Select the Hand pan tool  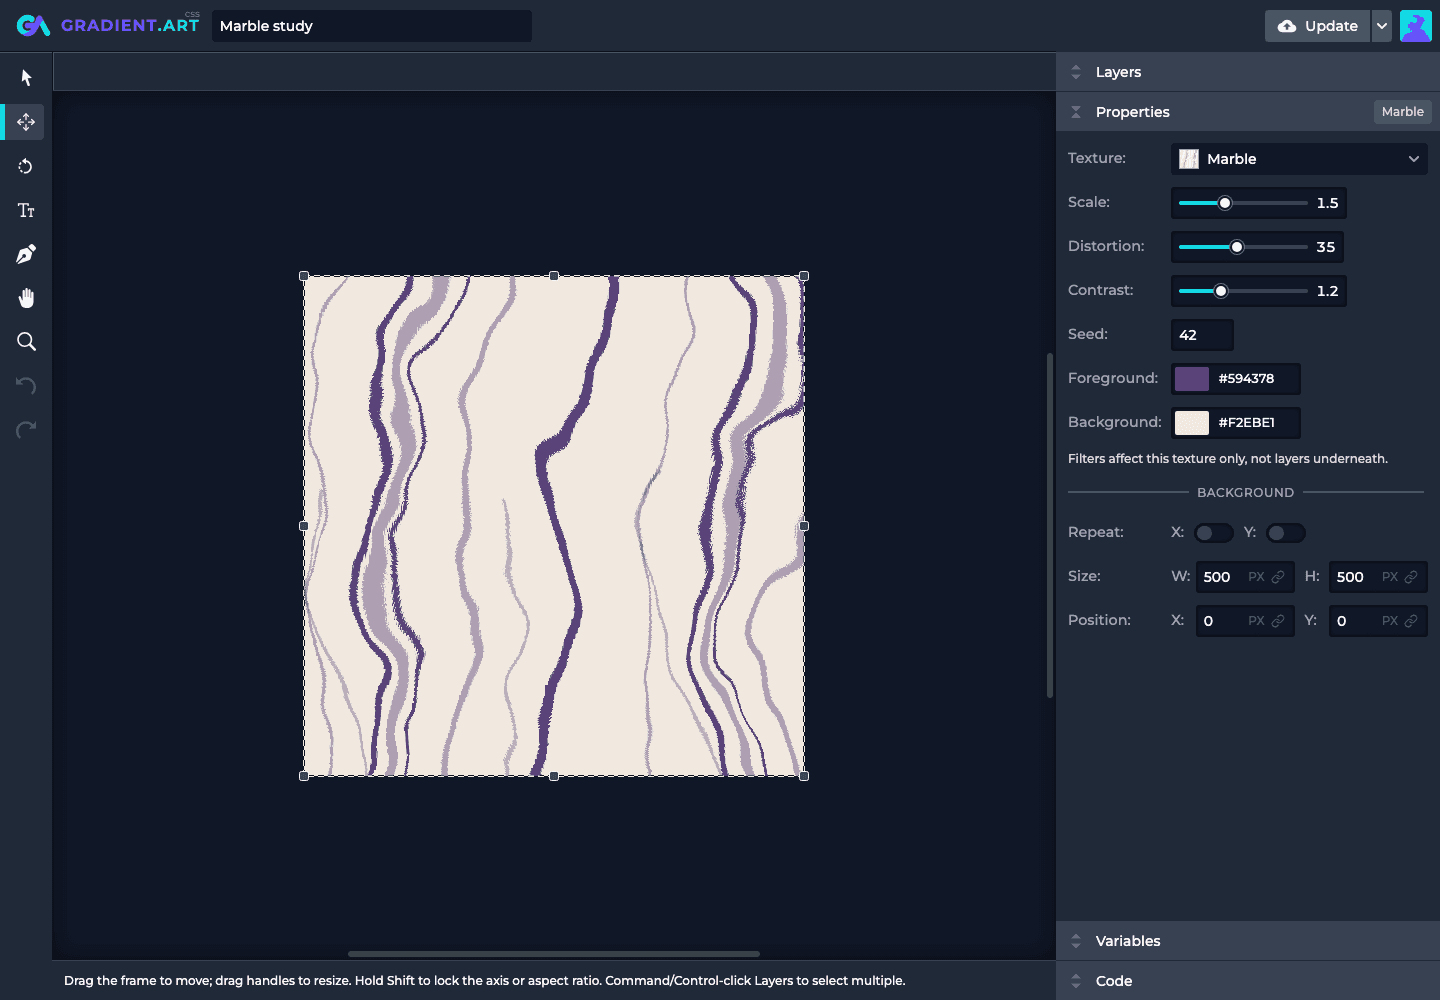26,298
